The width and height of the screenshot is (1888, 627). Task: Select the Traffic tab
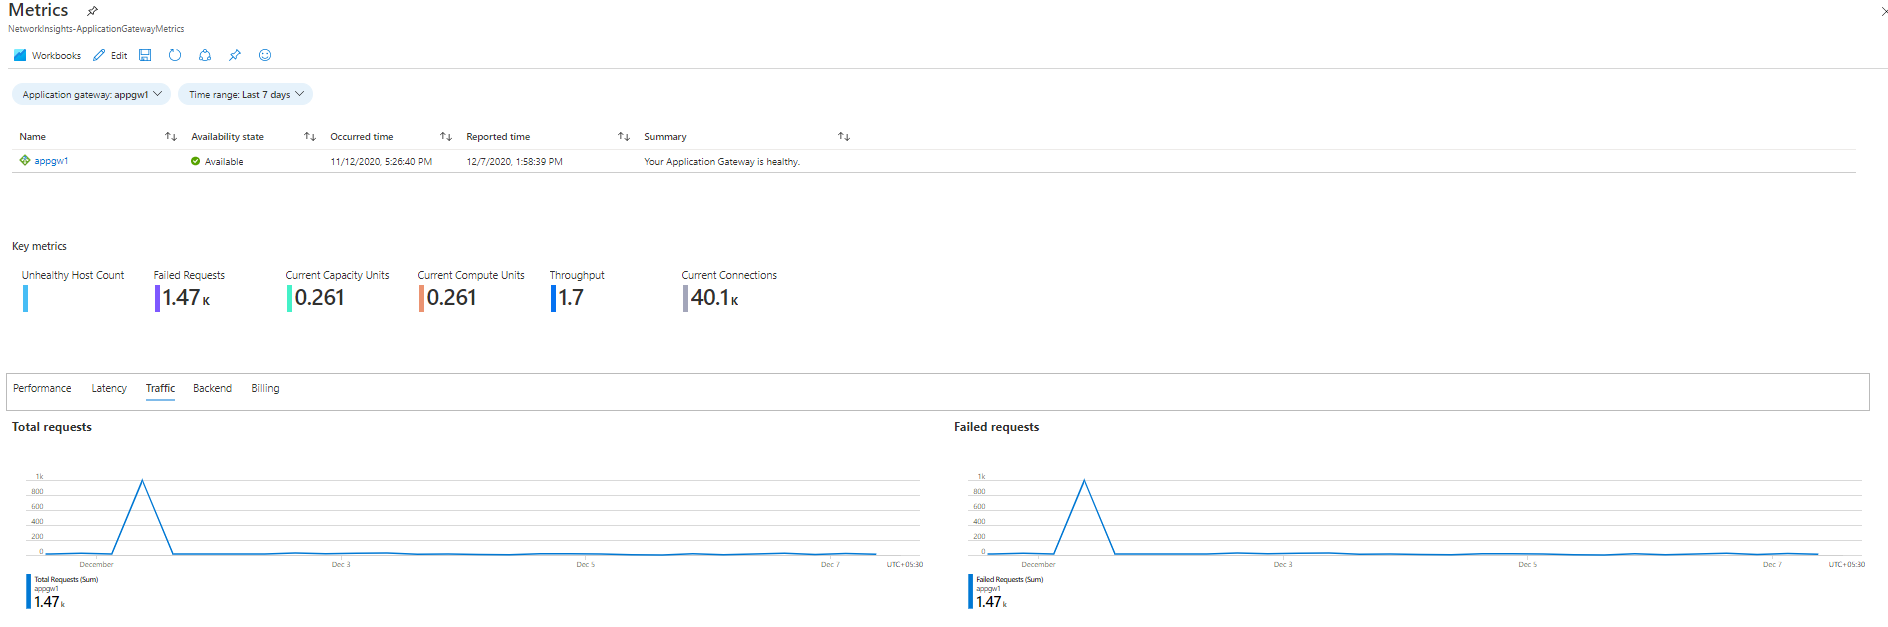click(x=160, y=388)
